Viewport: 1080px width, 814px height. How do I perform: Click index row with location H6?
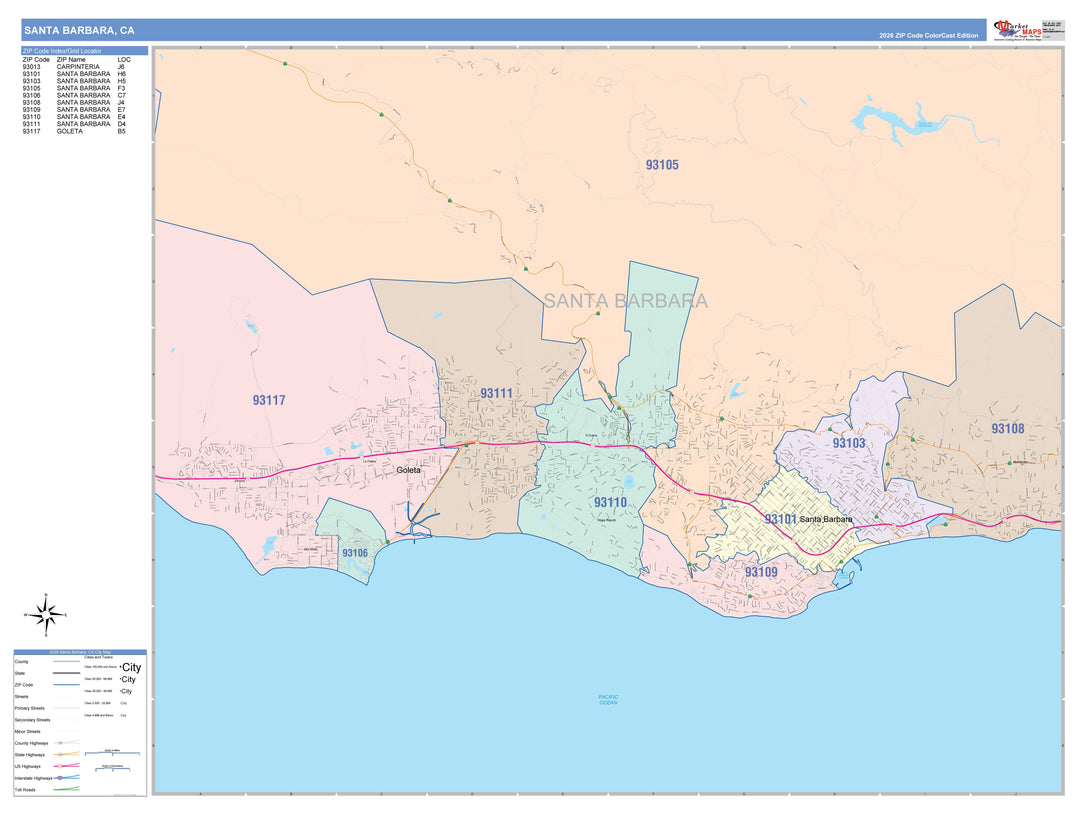(74, 74)
